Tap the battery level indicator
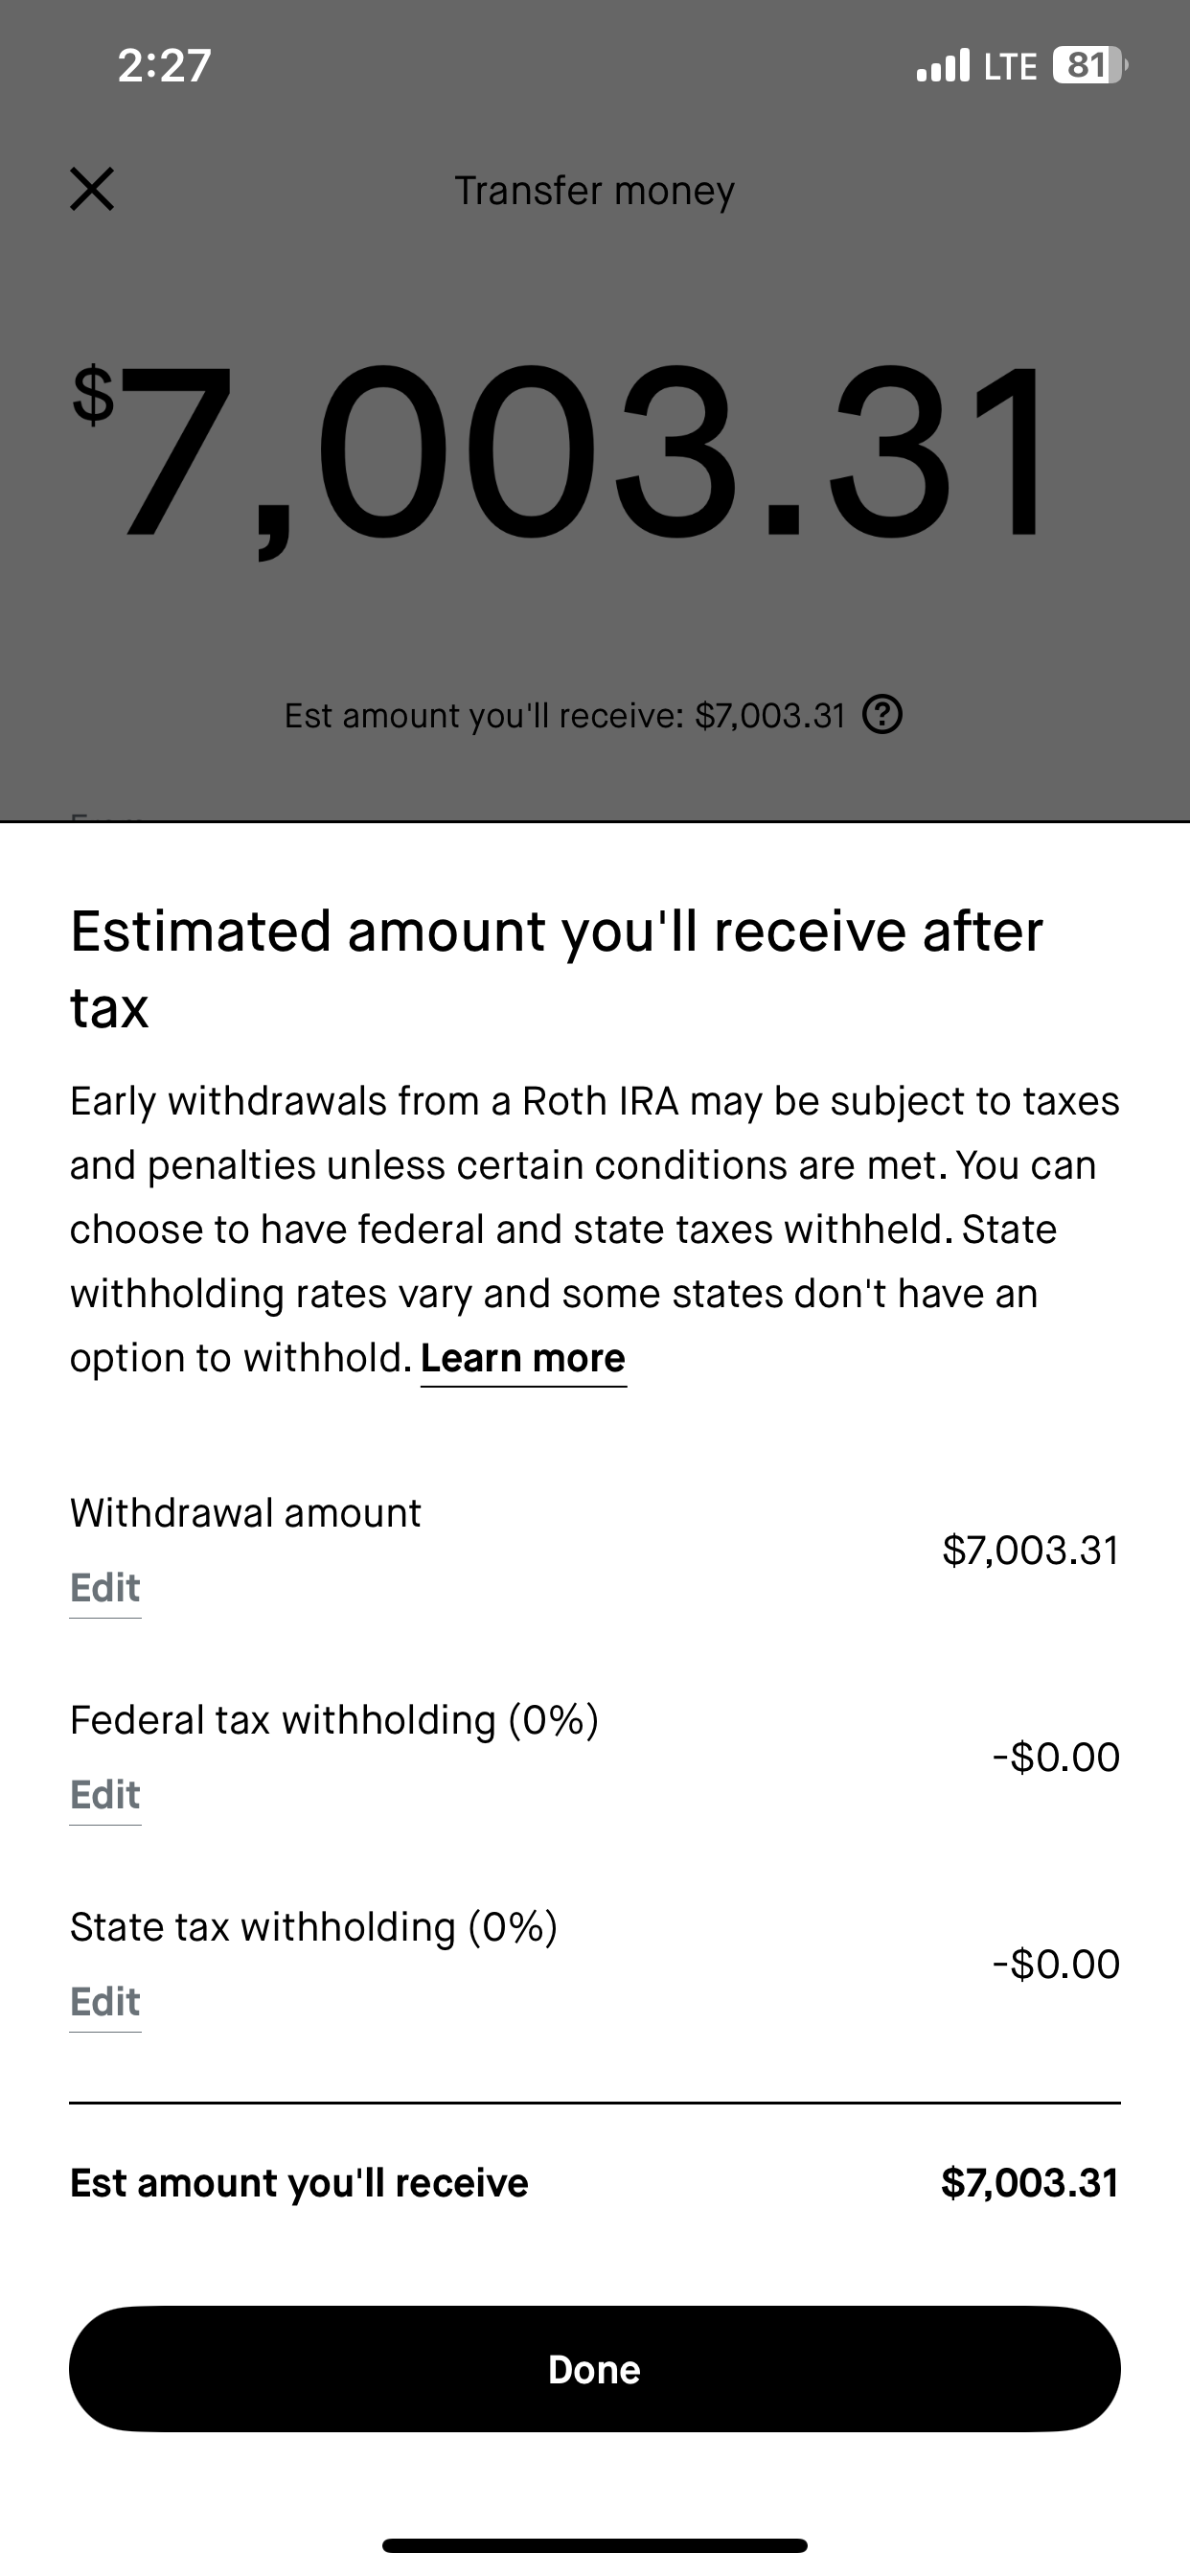Screen dimensions: 1190x2576 [x=1088, y=66]
